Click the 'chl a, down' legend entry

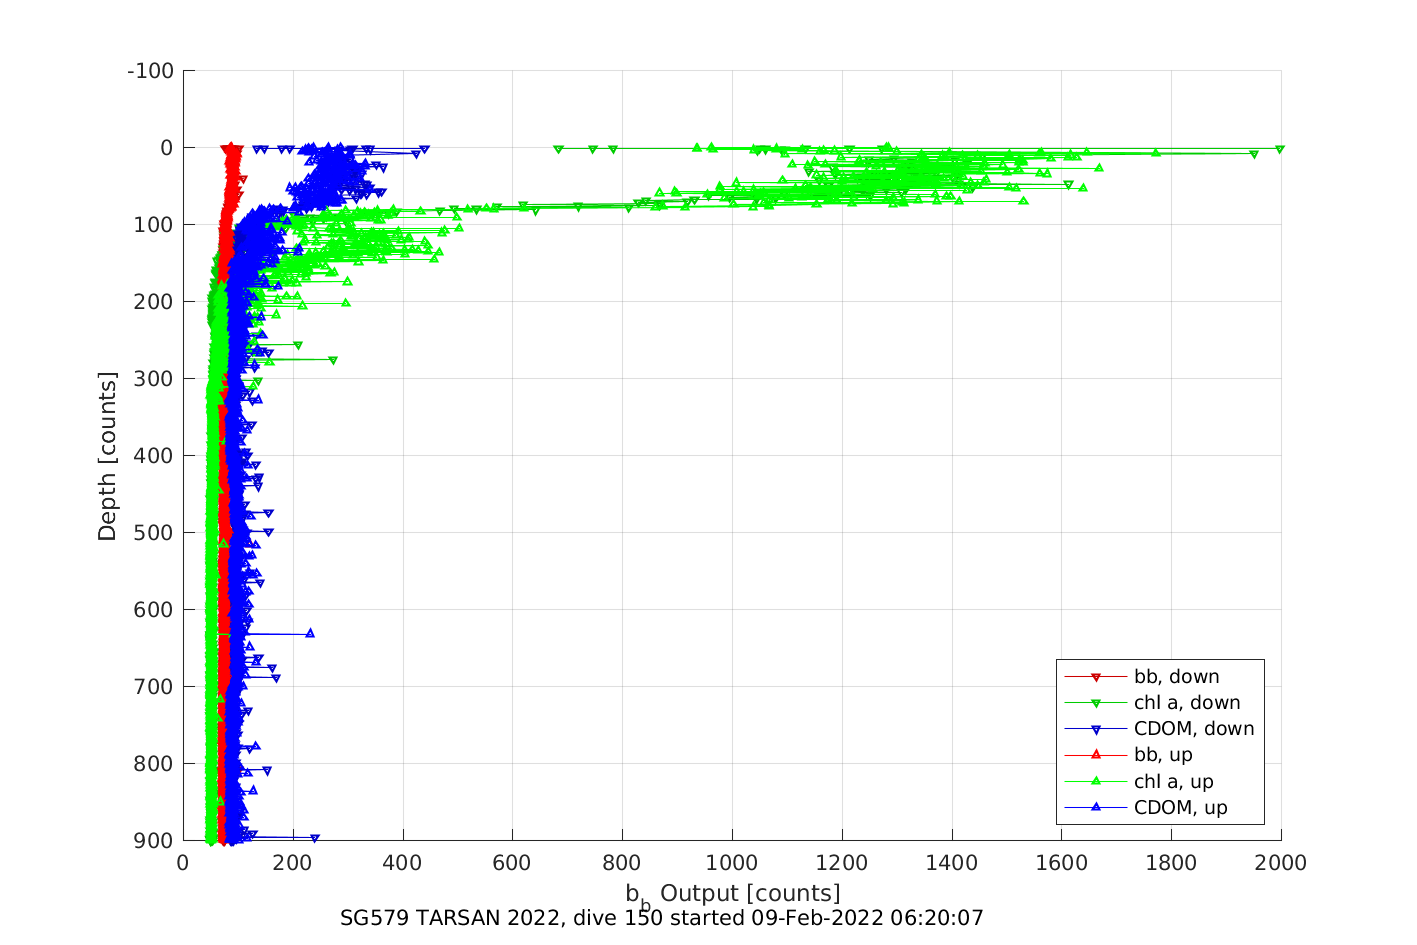pos(1152,703)
